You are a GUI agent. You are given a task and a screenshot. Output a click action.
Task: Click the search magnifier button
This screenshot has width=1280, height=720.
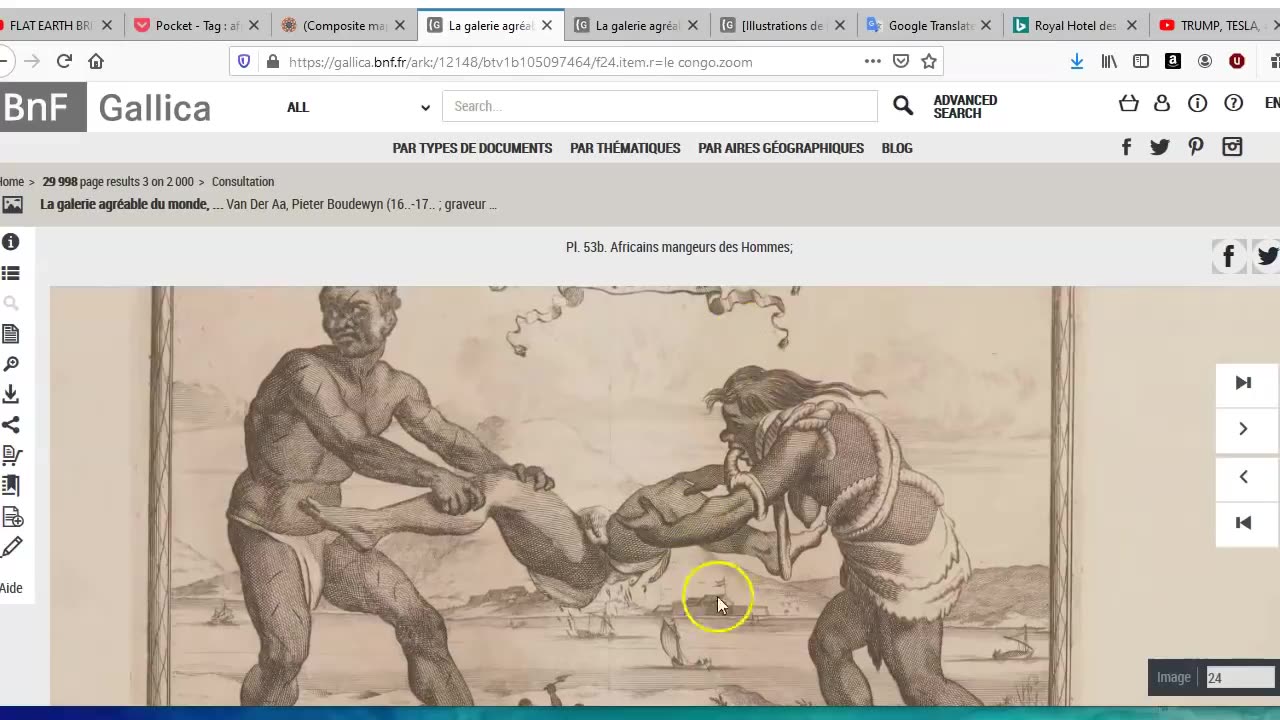click(x=903, y=106)
